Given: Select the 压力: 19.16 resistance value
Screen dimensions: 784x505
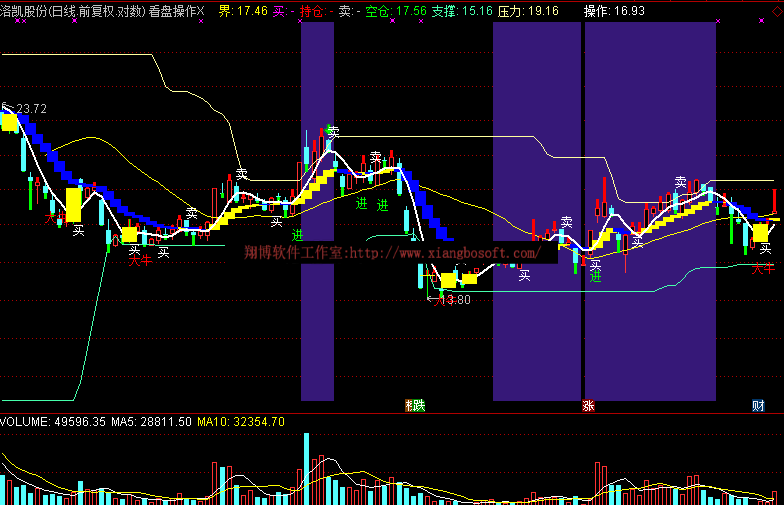Looking at the screenshot, I should coord(528,10).
